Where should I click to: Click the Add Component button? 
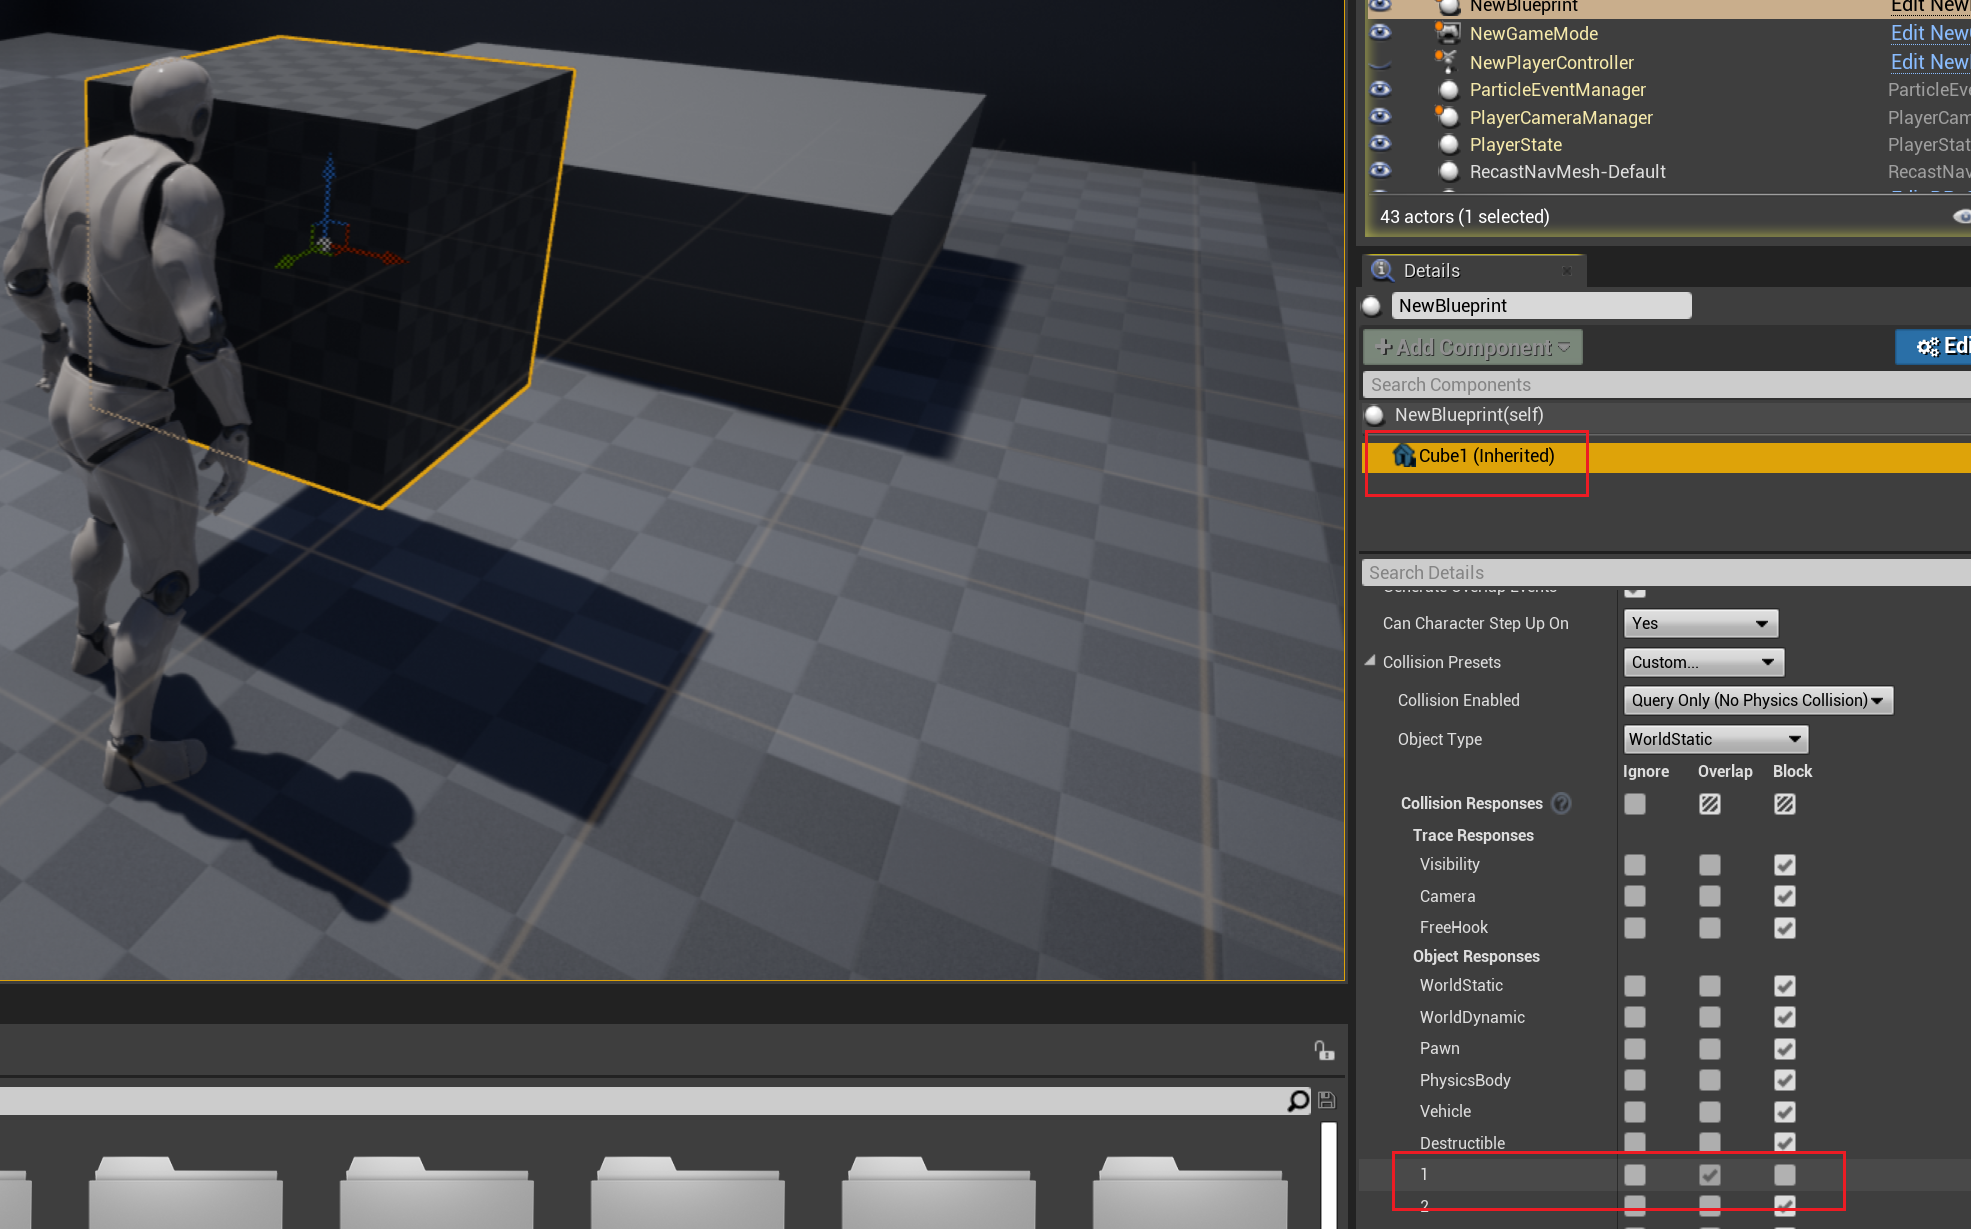[1472, 347]
